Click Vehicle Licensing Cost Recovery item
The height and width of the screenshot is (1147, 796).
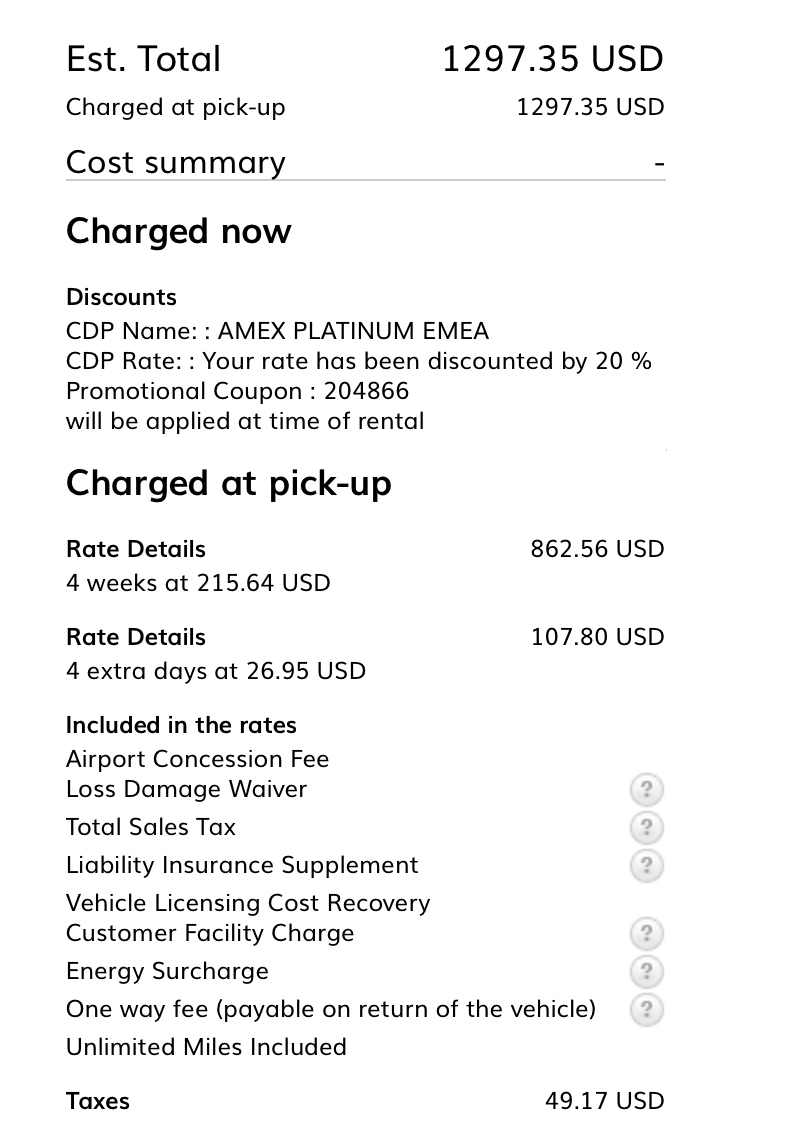pyautogui.click(x=248, y=903)
